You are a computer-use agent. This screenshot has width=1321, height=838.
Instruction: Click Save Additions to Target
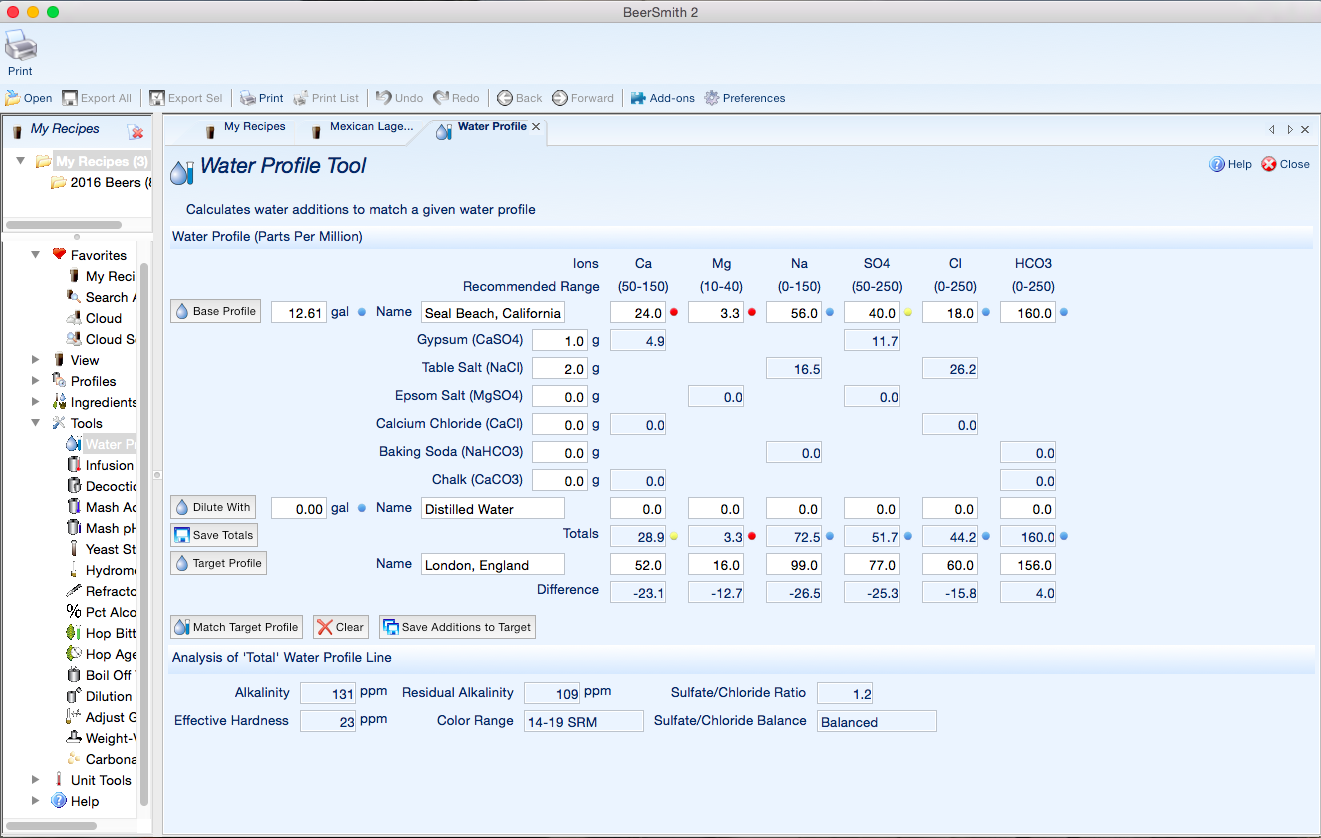[x=457, y=627]
